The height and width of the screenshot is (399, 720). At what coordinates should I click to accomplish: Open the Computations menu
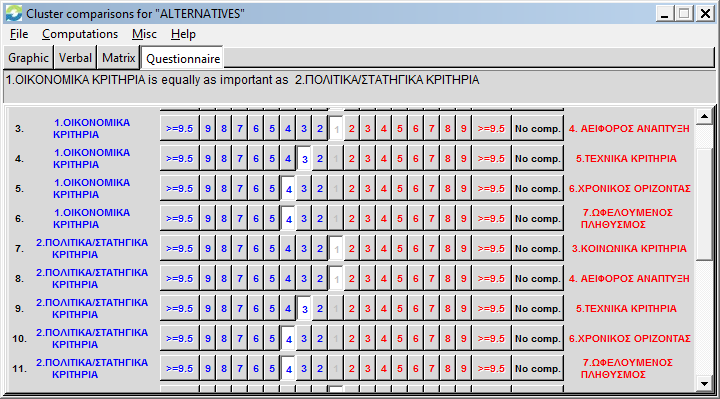(x=80, y=34)
